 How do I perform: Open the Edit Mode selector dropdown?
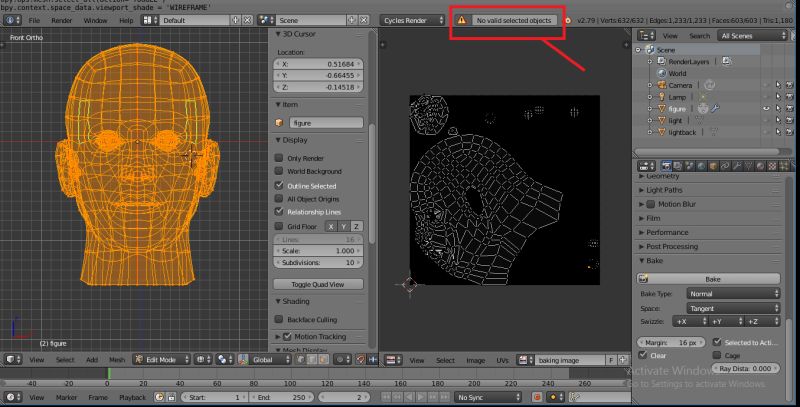tap(162, 360)
